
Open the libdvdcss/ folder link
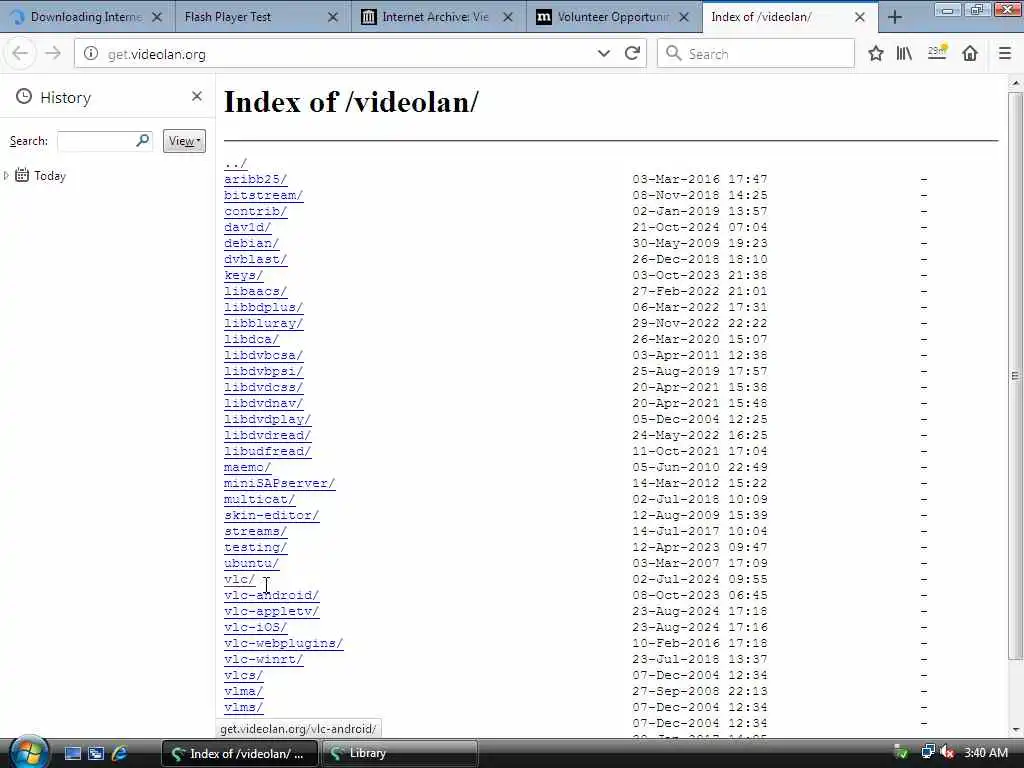point(263,387)
